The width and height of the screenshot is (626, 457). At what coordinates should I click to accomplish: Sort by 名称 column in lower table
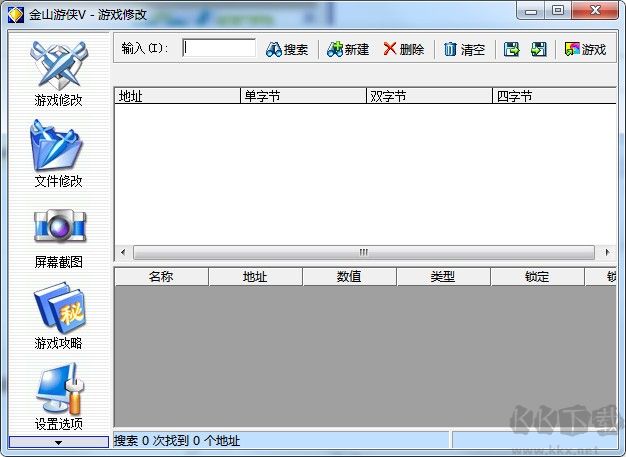click(161, 277)
